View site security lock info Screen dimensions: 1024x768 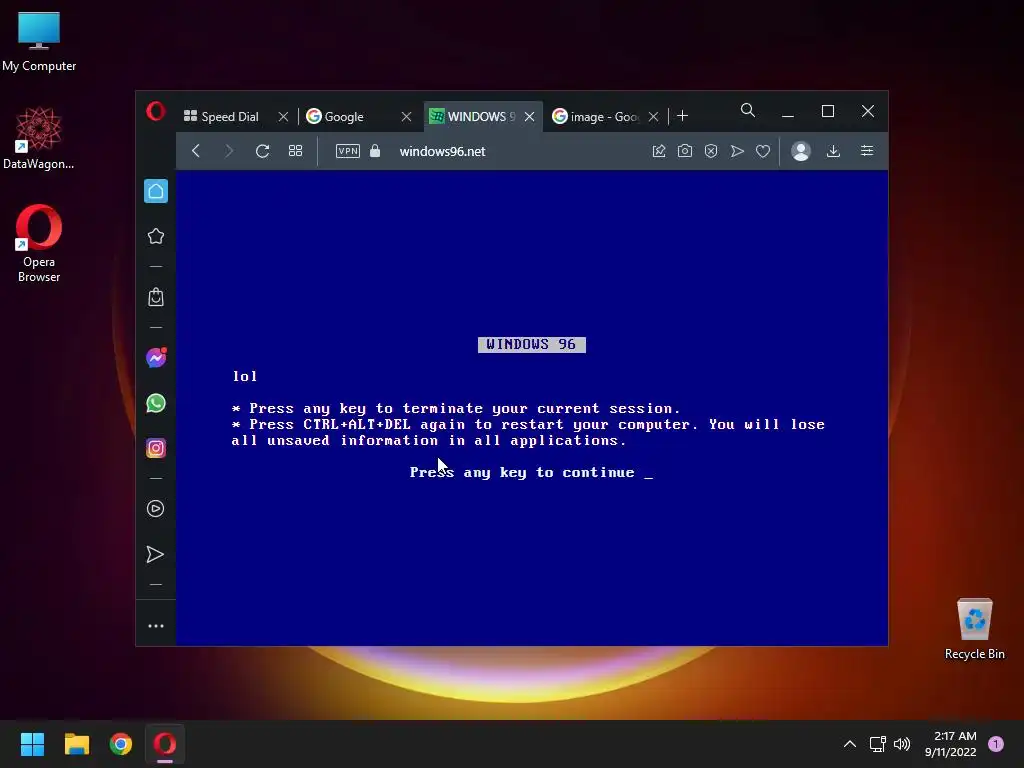[x=375, y=151]
